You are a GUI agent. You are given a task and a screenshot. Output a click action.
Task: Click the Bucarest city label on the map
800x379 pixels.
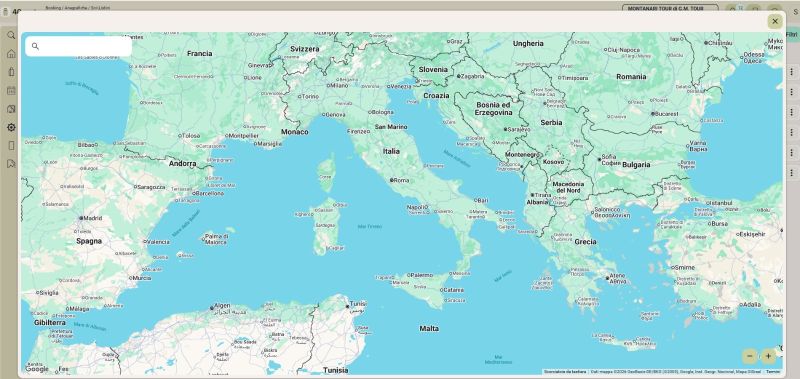(665, 114)
